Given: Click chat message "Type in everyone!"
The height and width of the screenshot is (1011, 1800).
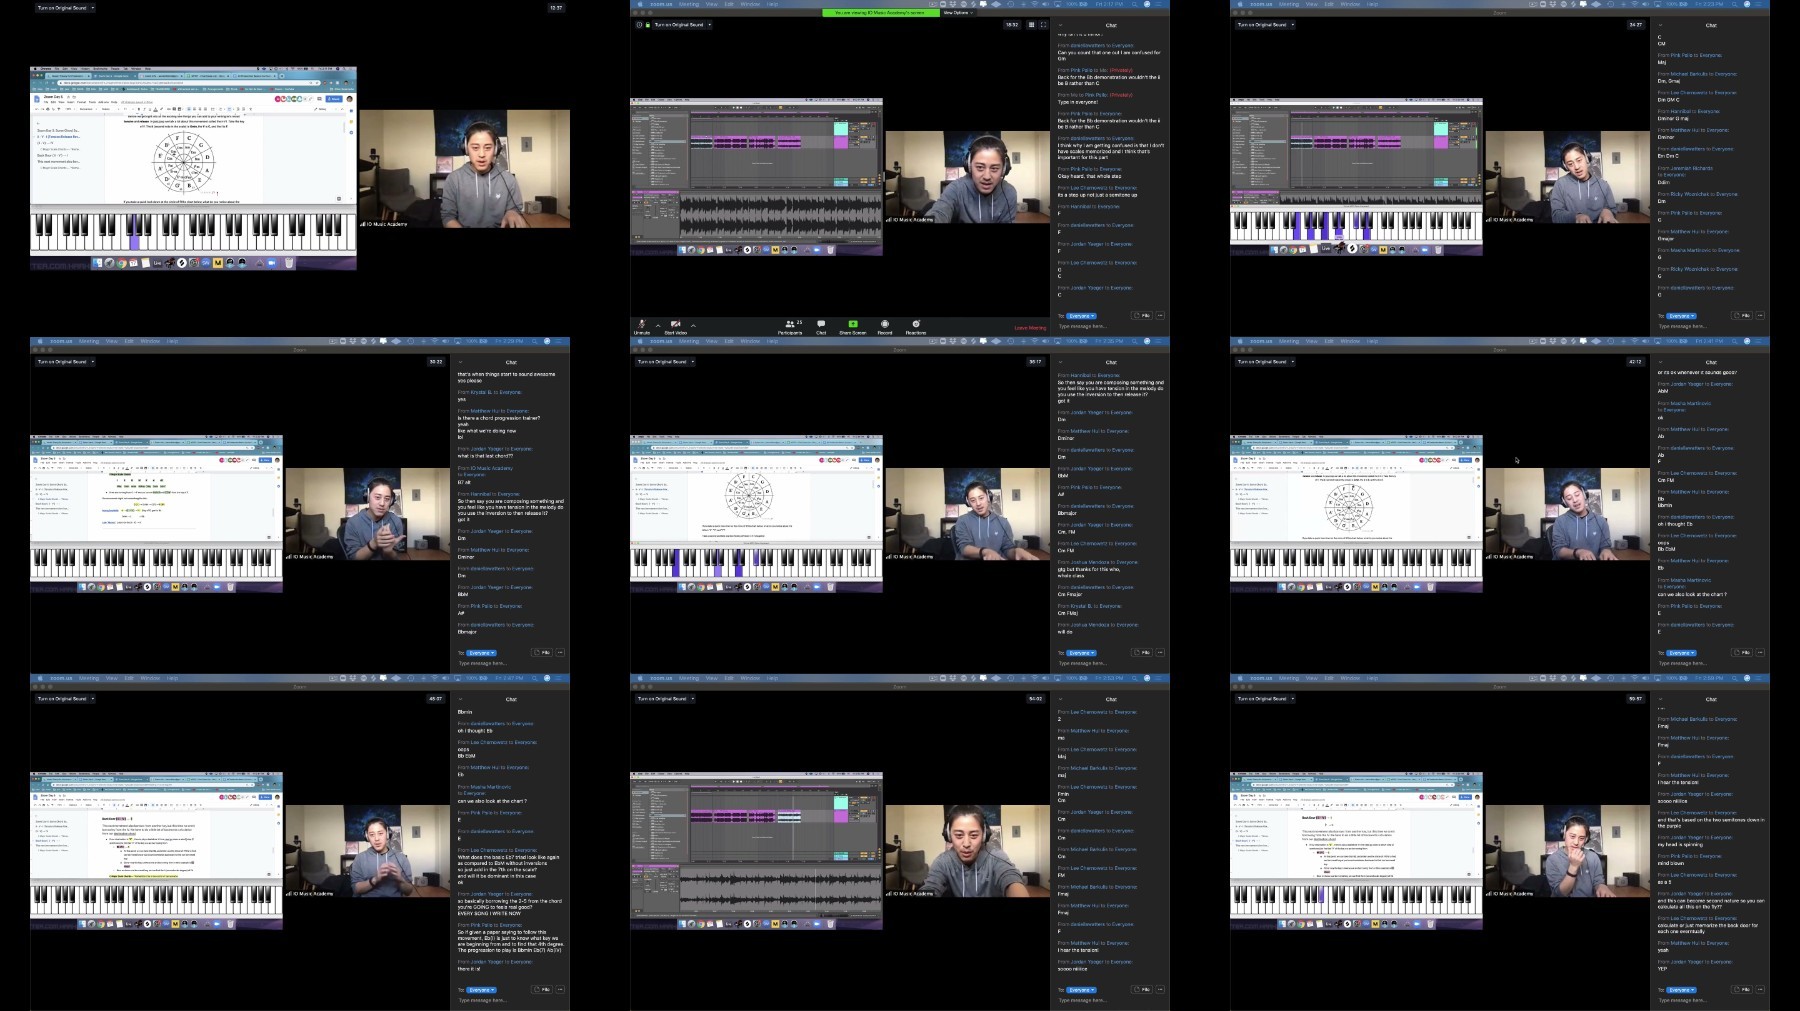Looking at the screenshot, I should pyautogui.click(x=1078, y=102).
